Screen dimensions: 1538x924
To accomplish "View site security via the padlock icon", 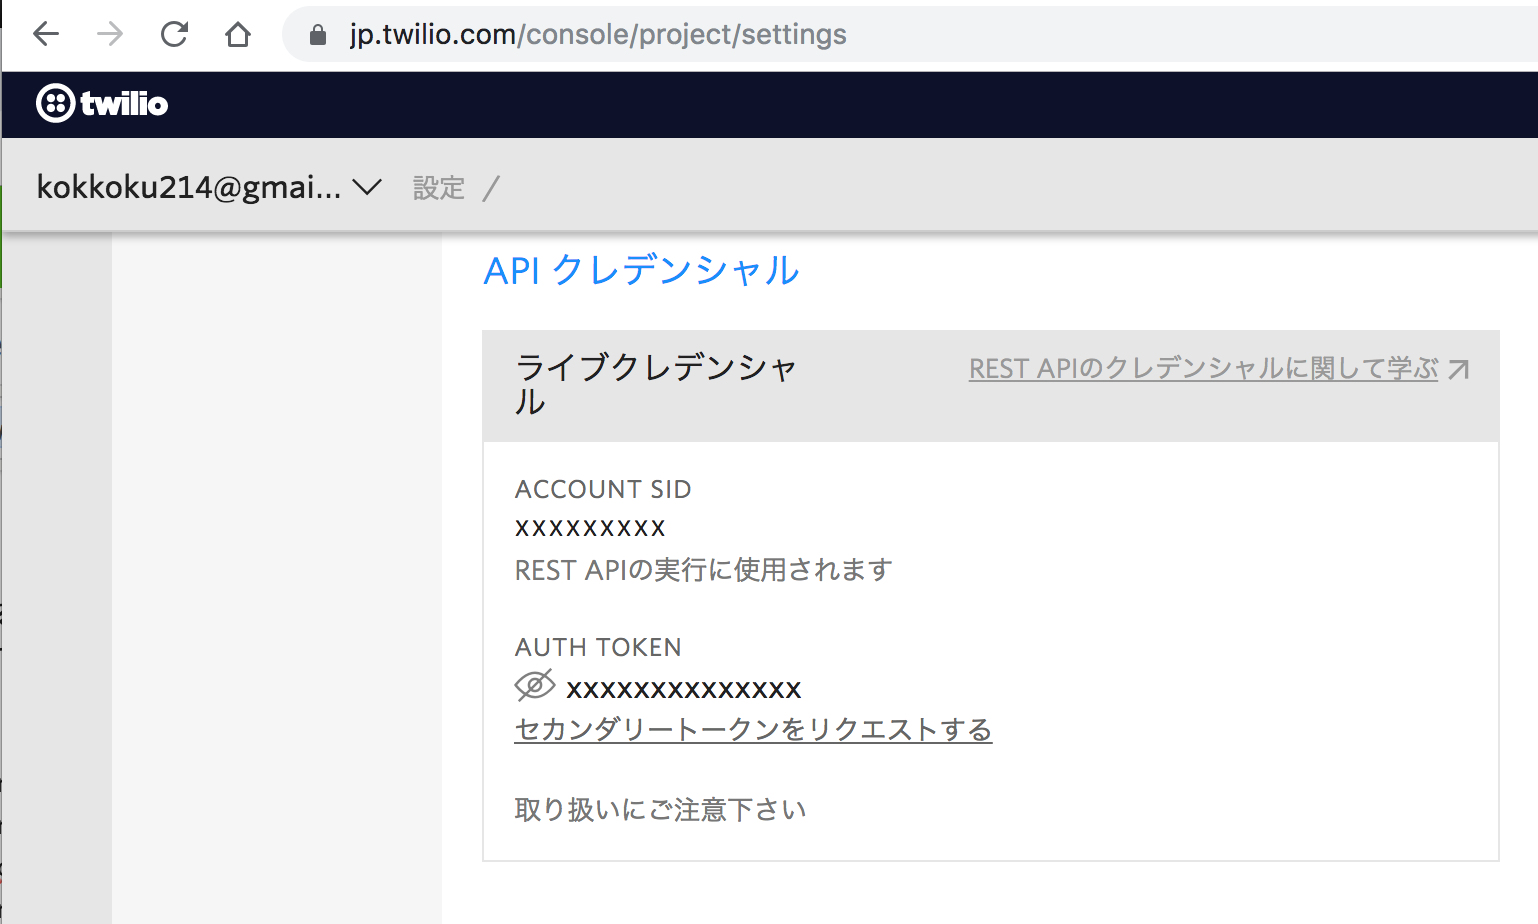I will (318, 35).
